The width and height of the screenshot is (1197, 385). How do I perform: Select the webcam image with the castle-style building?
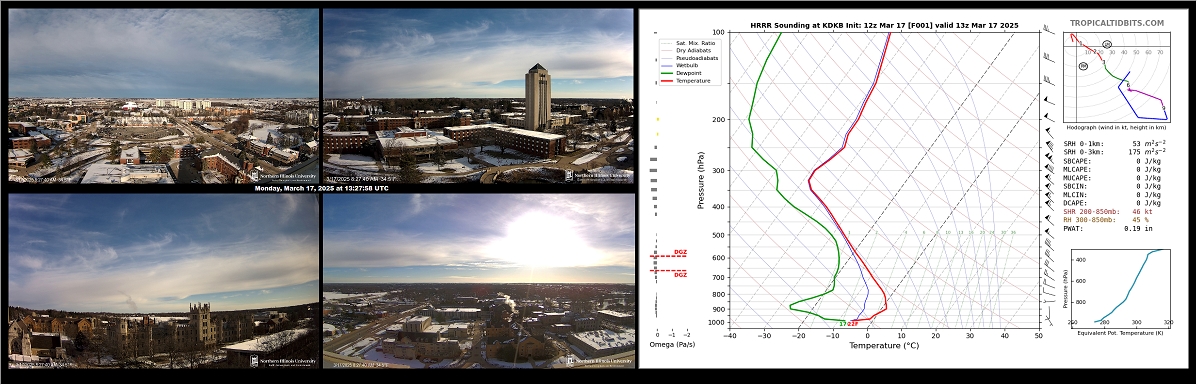click(163, 281)
